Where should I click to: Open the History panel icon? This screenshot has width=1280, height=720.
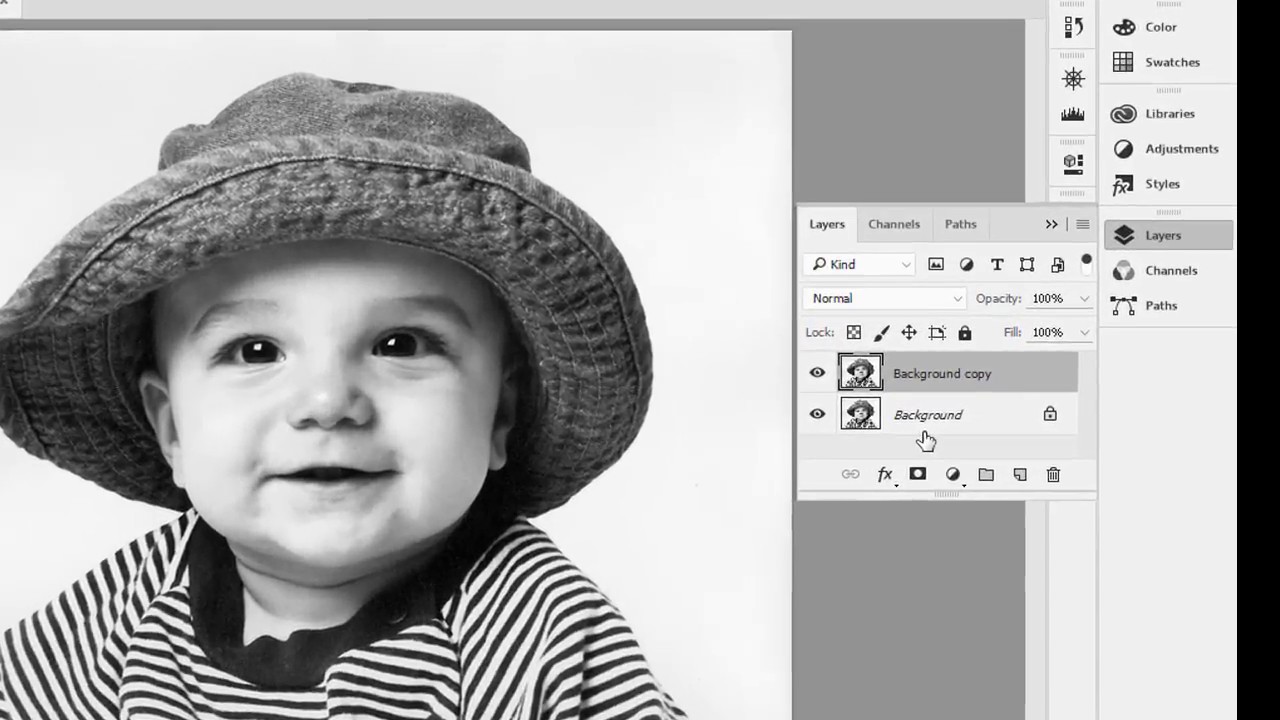[x=1073, y=27]
